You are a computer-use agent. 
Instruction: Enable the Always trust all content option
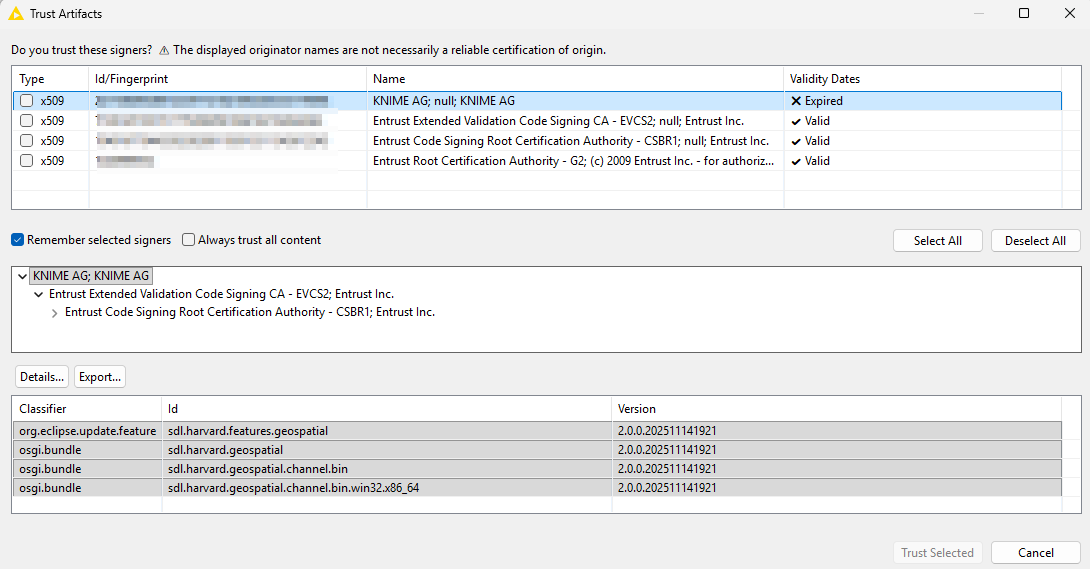coord(189,240)
